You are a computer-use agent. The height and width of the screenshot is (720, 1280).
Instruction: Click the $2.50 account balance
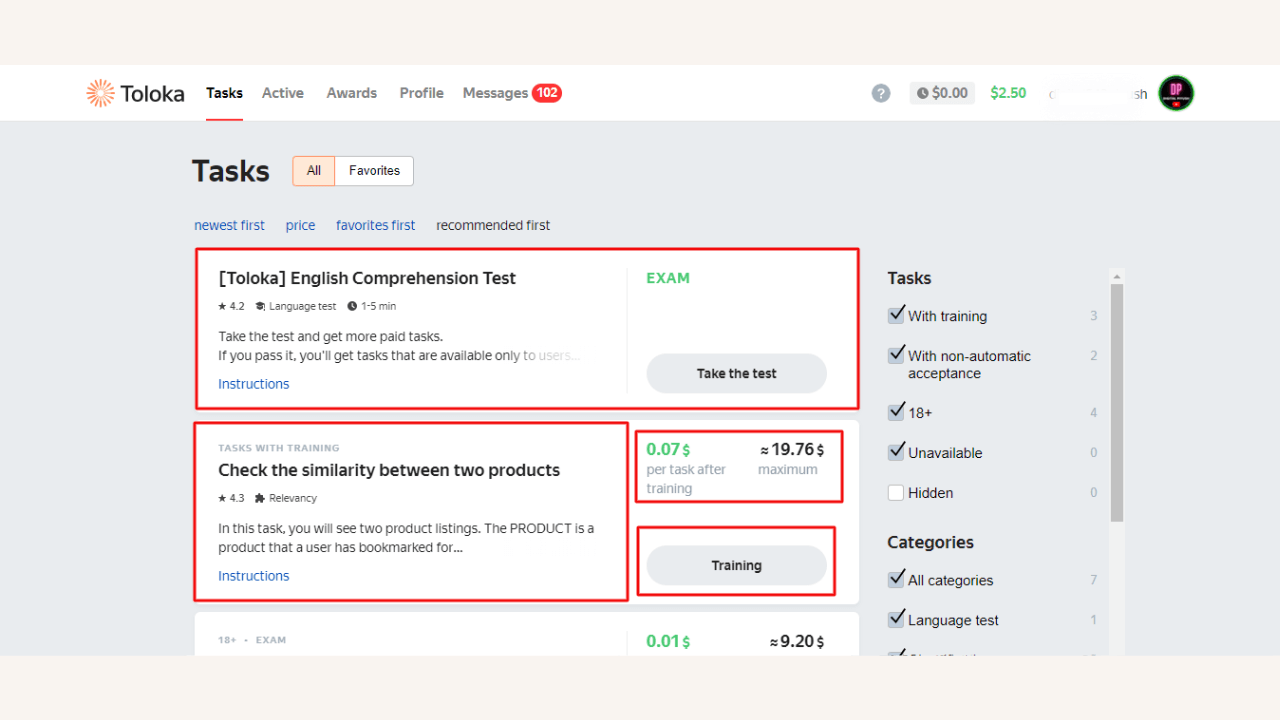pyautogui.click(x=1008, y=93)
